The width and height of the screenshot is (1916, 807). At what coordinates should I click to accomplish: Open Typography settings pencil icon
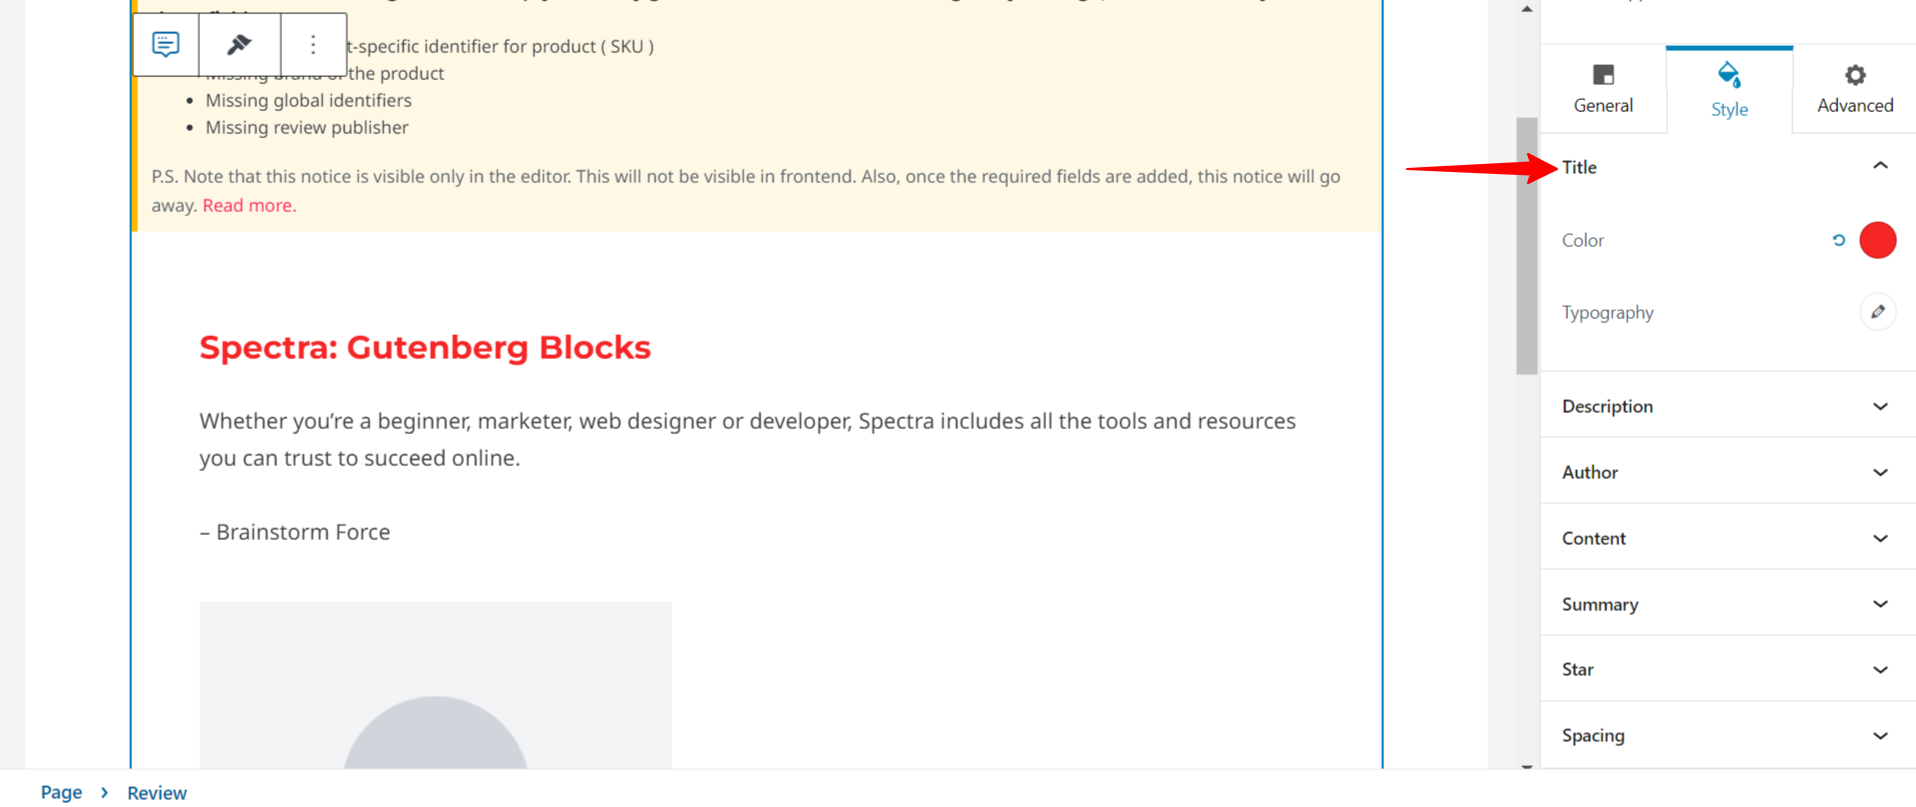coord(1877,312)
